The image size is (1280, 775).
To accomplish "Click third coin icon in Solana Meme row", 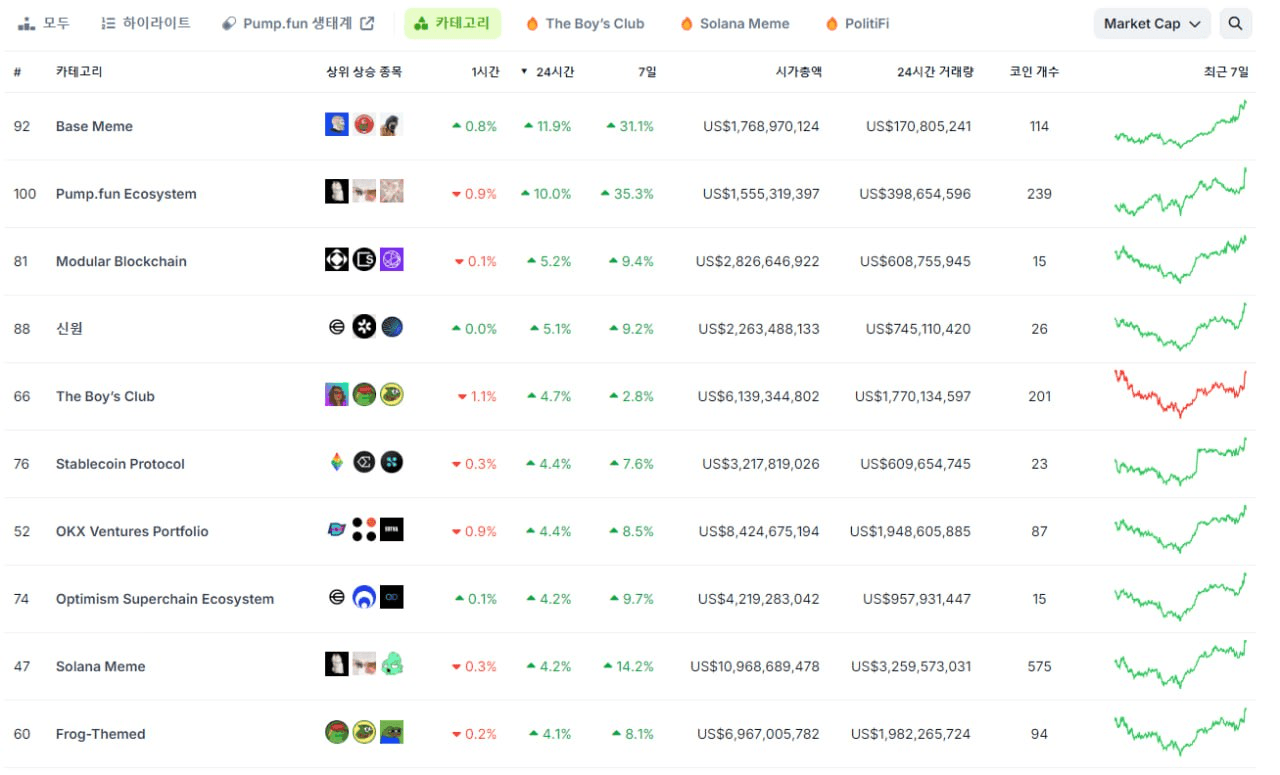I will [392, 664].
